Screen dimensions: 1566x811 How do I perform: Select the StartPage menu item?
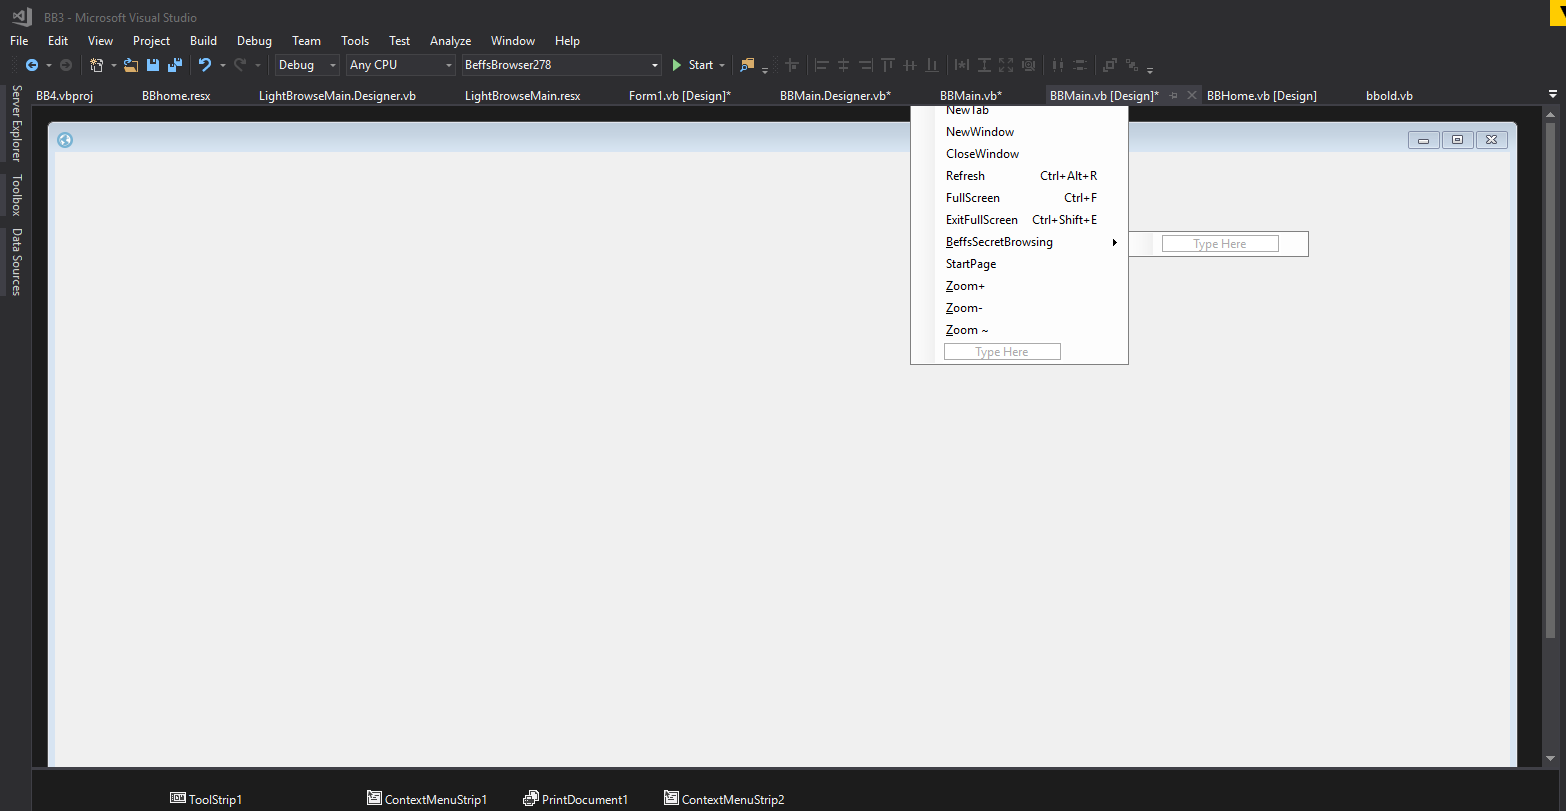[x=1020, y=264]
